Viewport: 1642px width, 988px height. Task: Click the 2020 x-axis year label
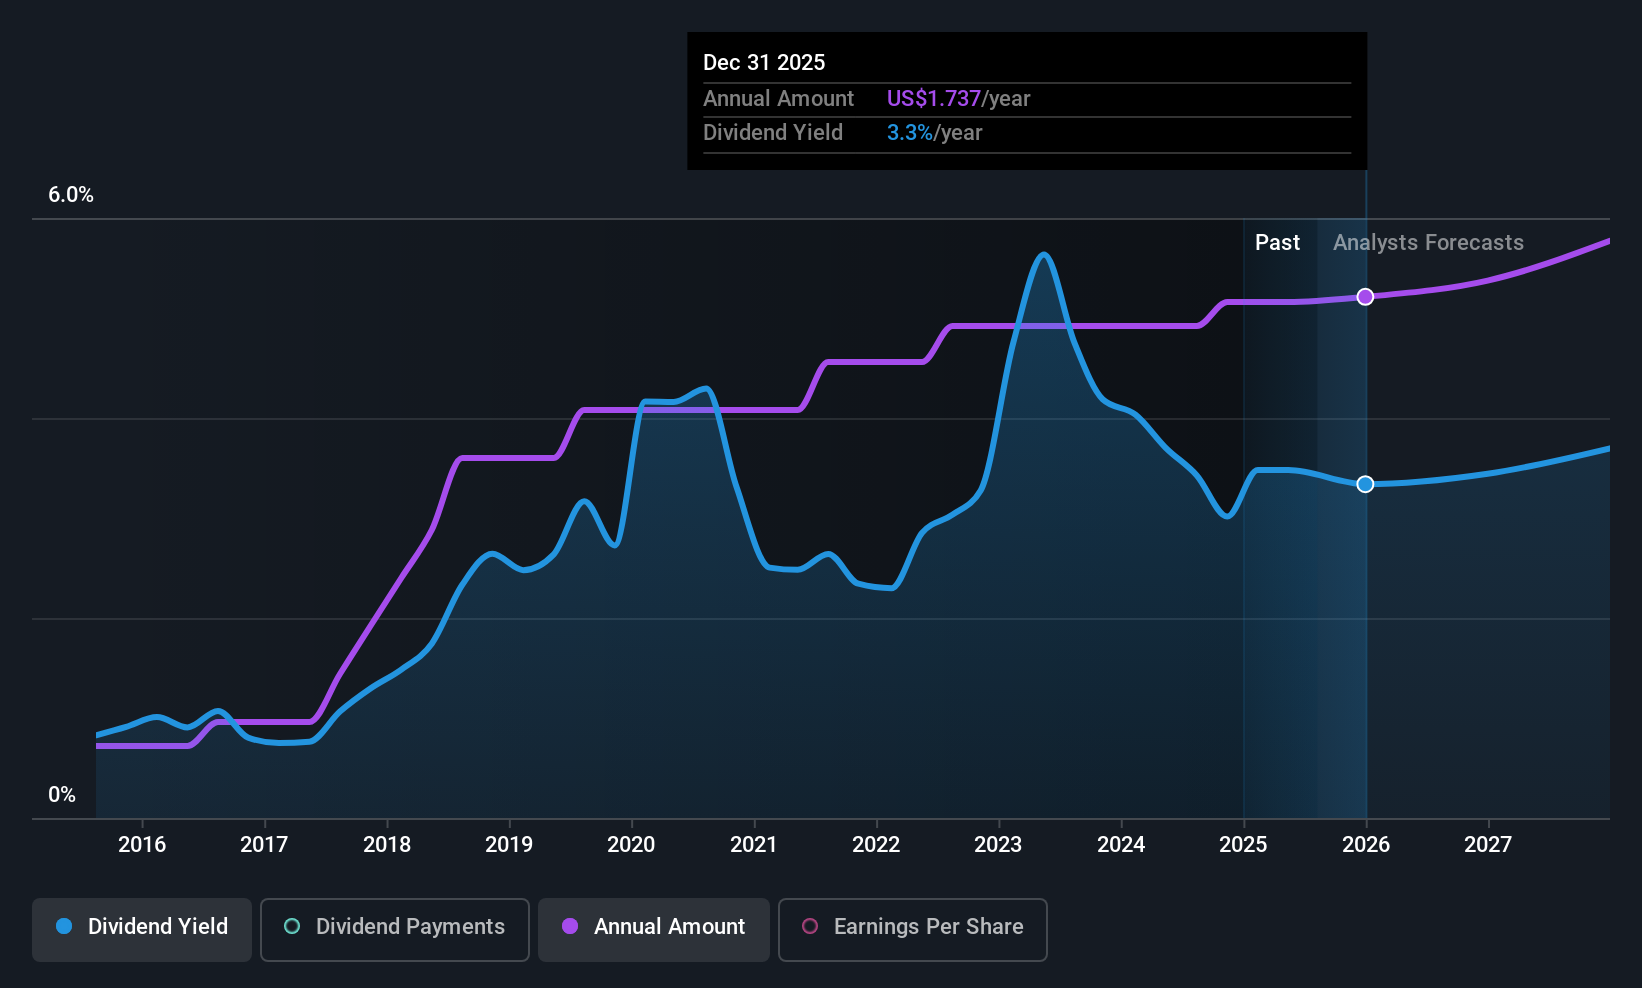(631, 844)
